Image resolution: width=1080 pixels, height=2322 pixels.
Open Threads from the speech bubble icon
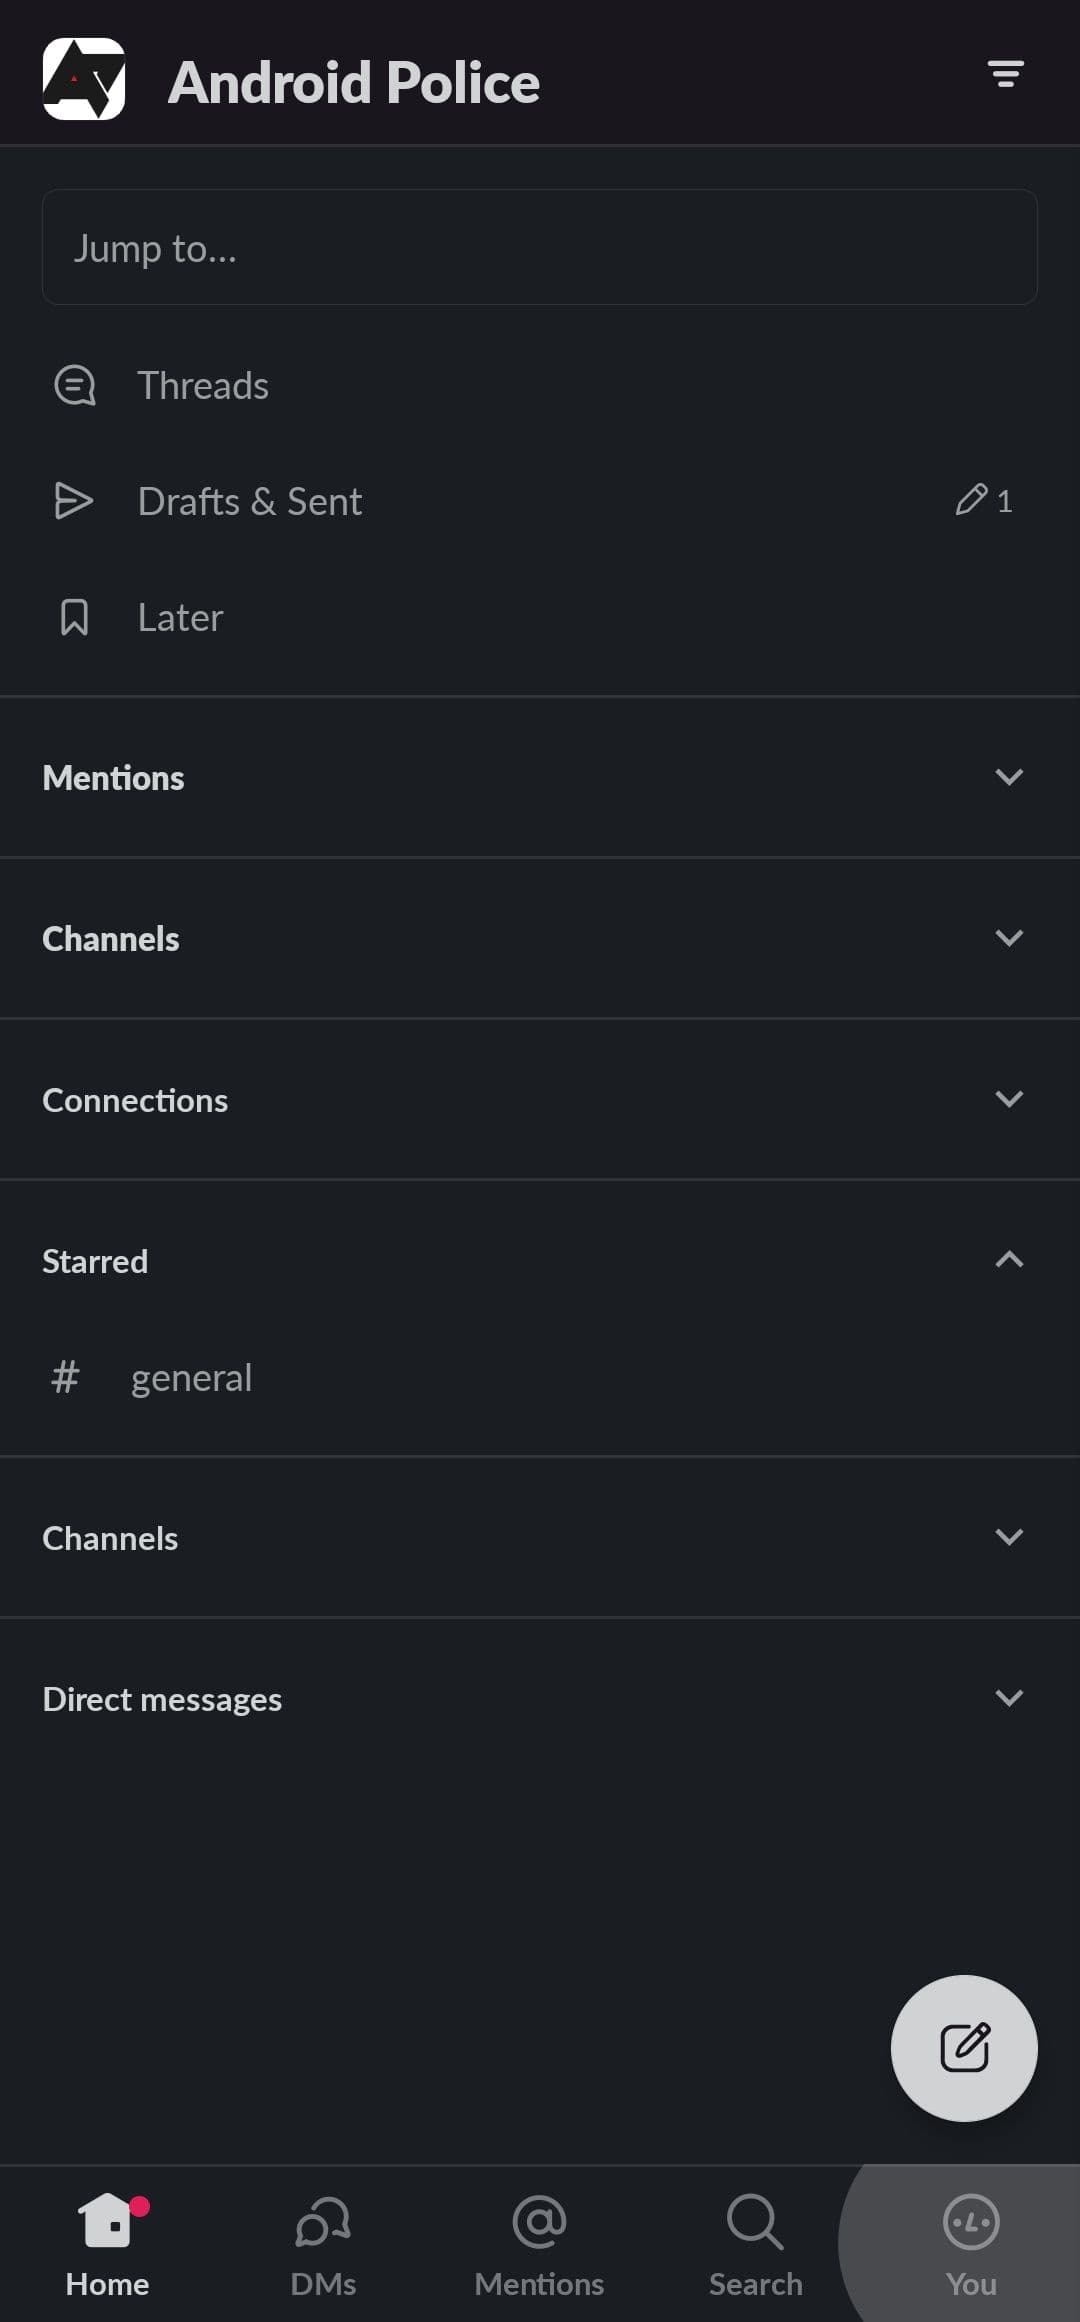(x=75, y=385)
